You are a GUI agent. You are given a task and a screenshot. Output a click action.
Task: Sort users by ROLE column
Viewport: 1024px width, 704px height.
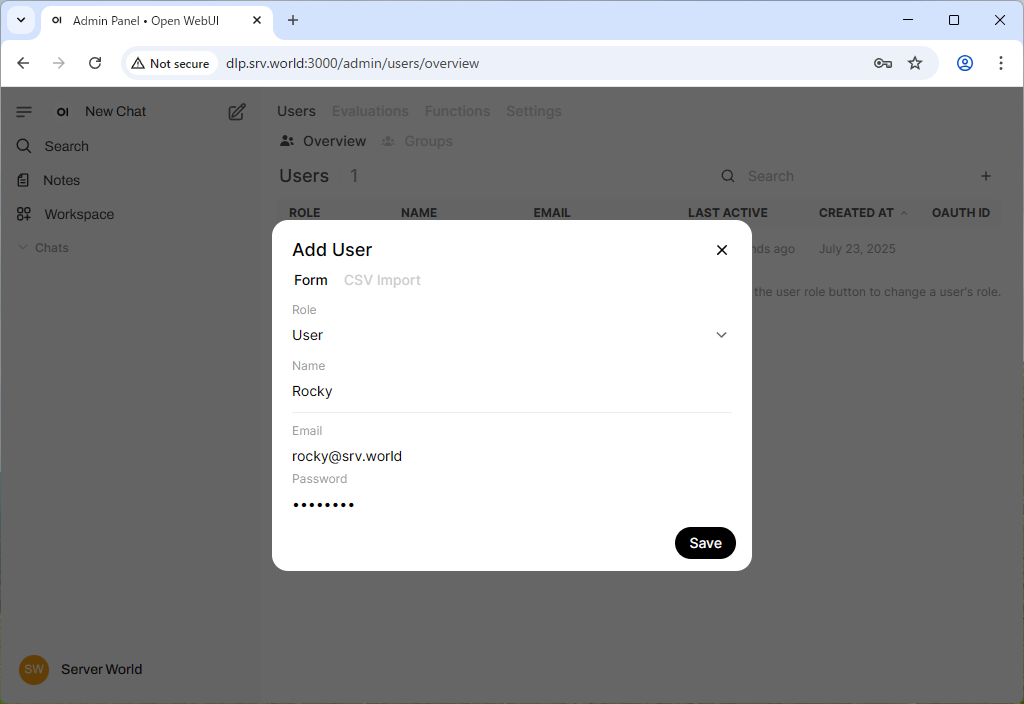pos(304,213)
